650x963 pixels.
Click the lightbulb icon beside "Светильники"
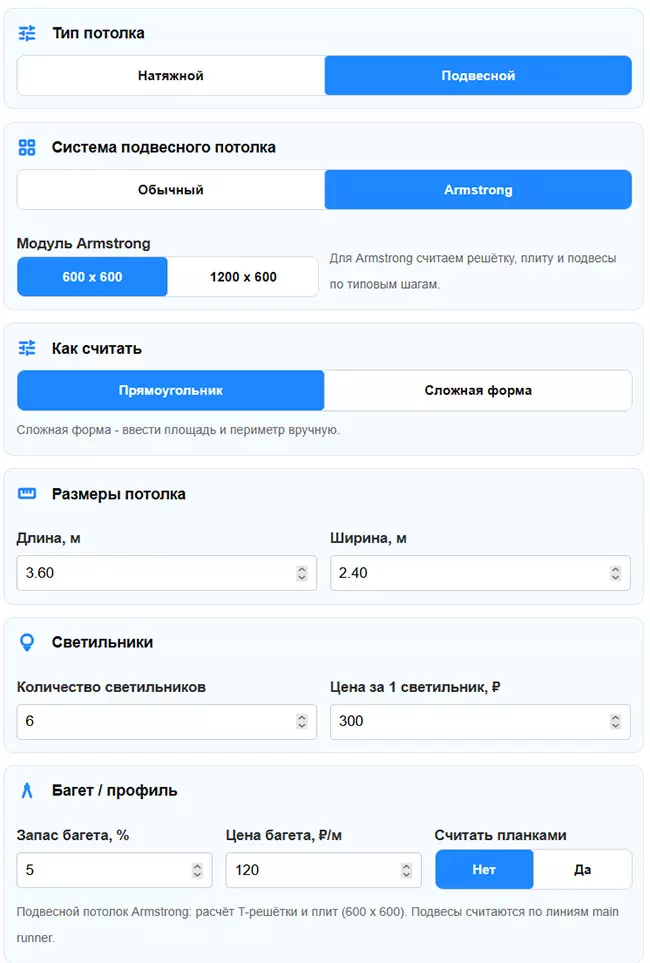[x=28, y=642]
